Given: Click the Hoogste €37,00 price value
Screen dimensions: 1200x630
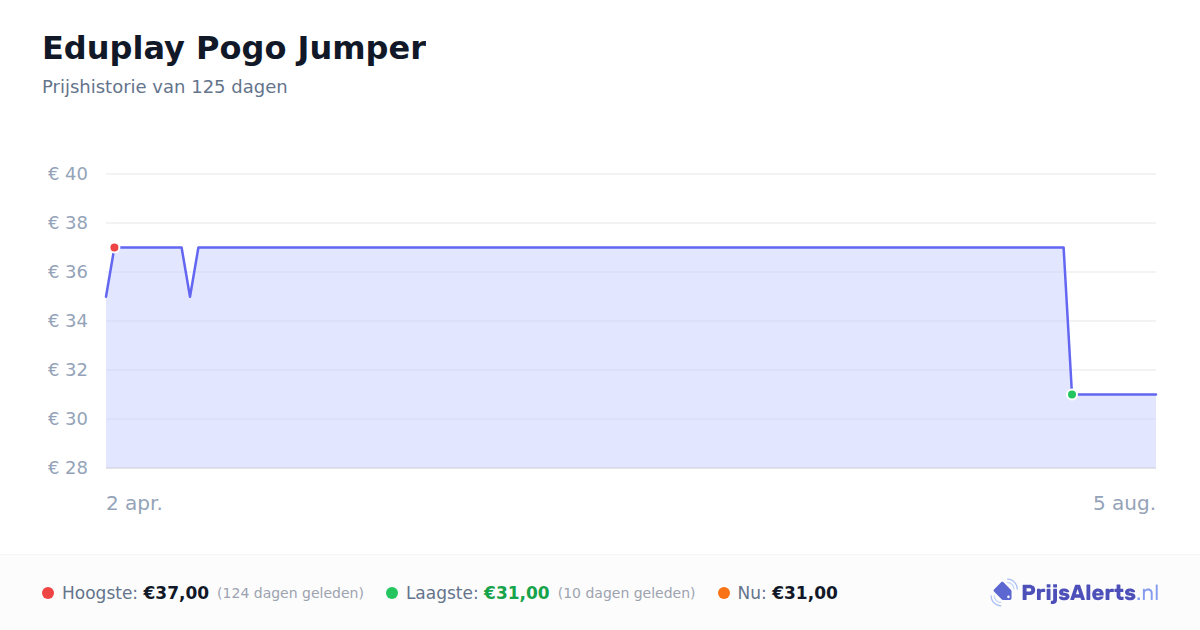Looking at the screenshot, I should 176,593.
